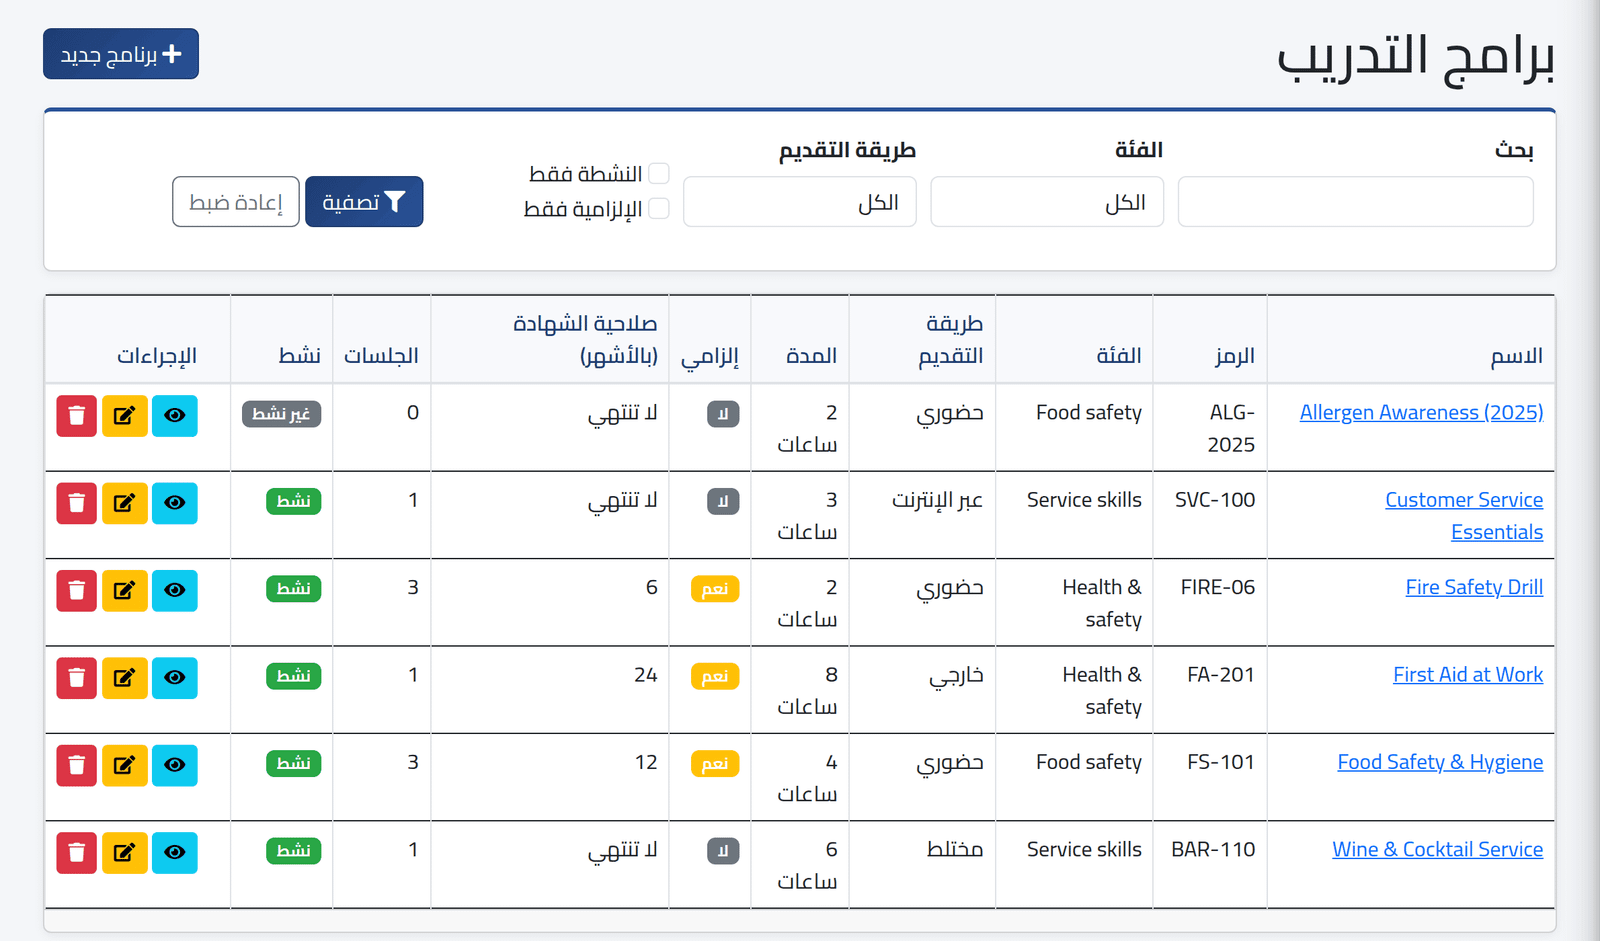Edit the Customer Service Essentials row
Image resolution: width=1600 pixels, height=941 pixels.
(125, 503)
